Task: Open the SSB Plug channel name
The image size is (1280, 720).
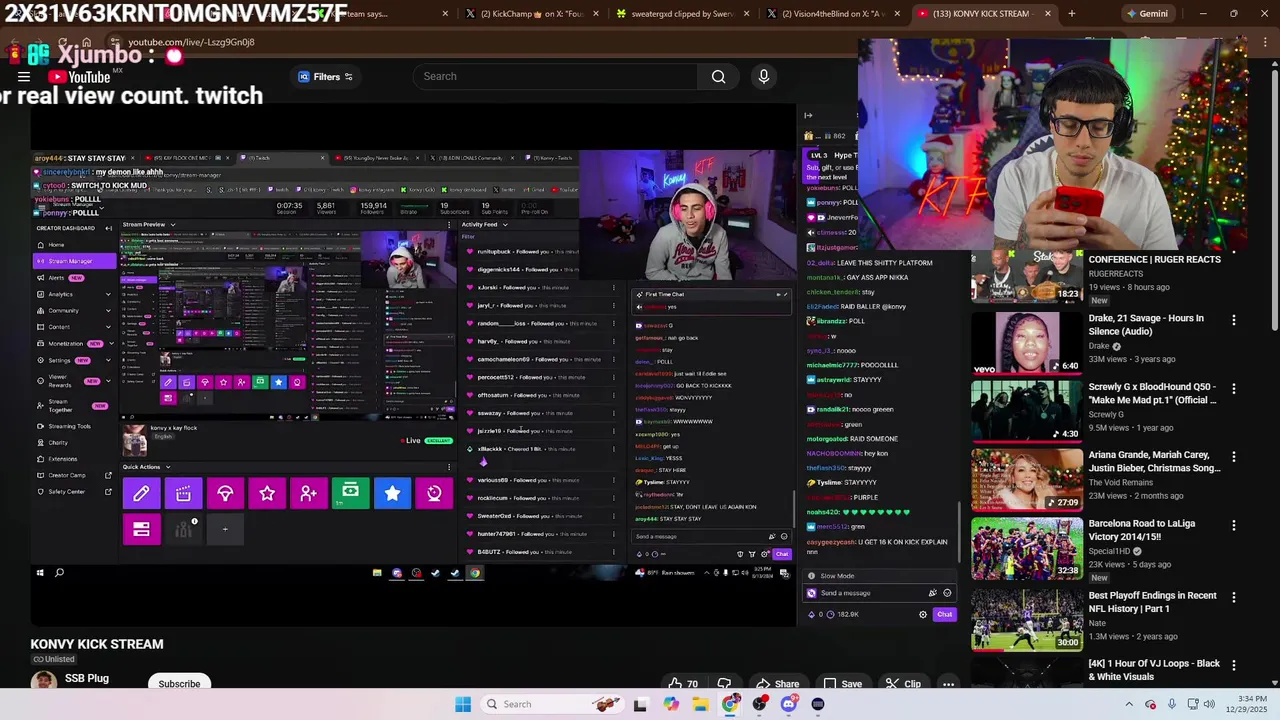Action: 87,678
